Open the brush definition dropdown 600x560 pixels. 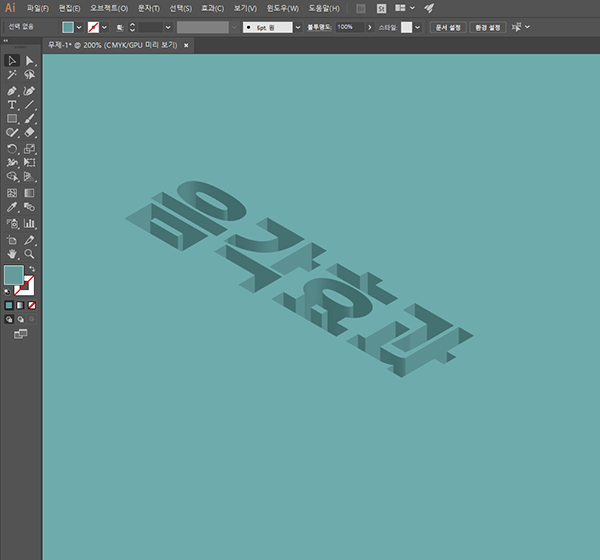(298, 27)
